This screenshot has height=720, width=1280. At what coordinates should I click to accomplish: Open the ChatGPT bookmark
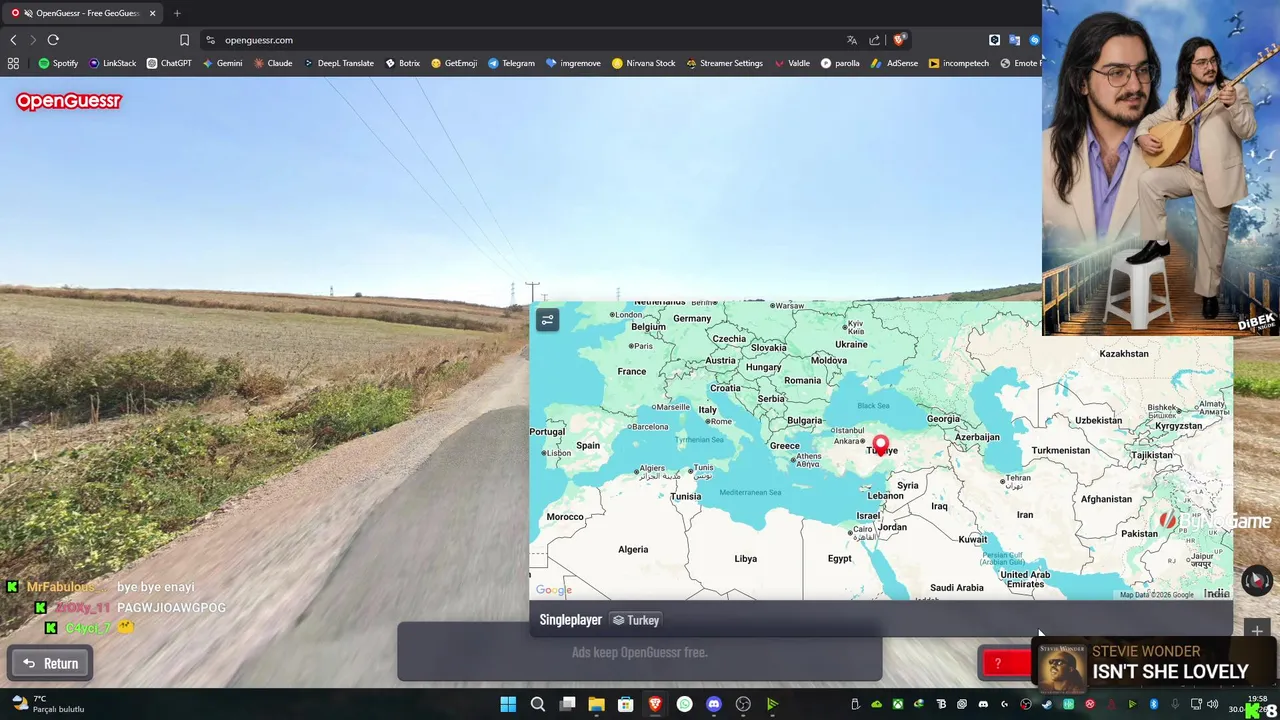(x=169, y=63)
